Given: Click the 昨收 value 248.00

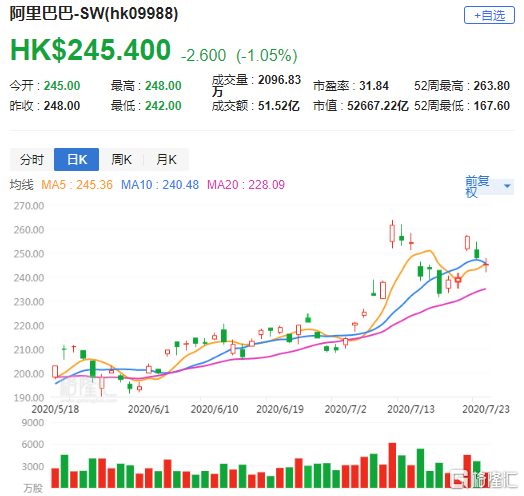Looking at the screenshot, I should point(62,106).
